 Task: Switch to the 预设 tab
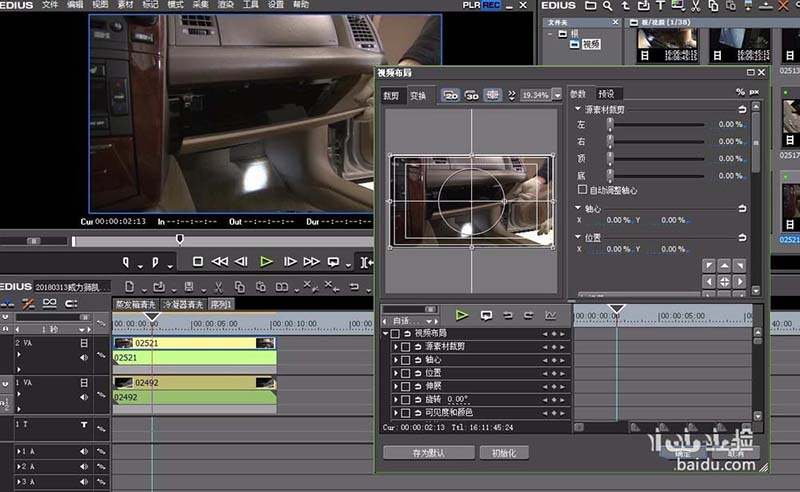[606, 94]
